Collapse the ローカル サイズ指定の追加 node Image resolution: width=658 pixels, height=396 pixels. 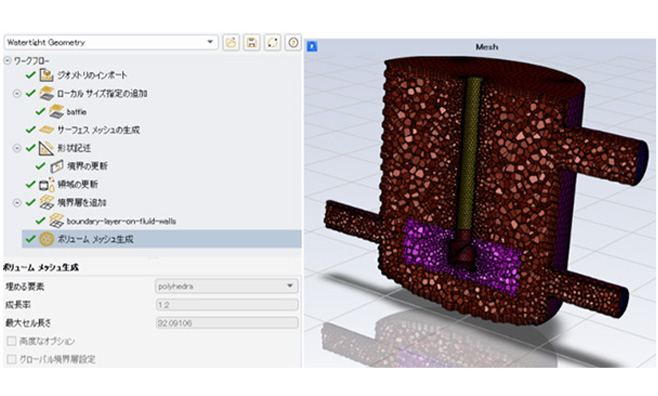click(17, 93)
